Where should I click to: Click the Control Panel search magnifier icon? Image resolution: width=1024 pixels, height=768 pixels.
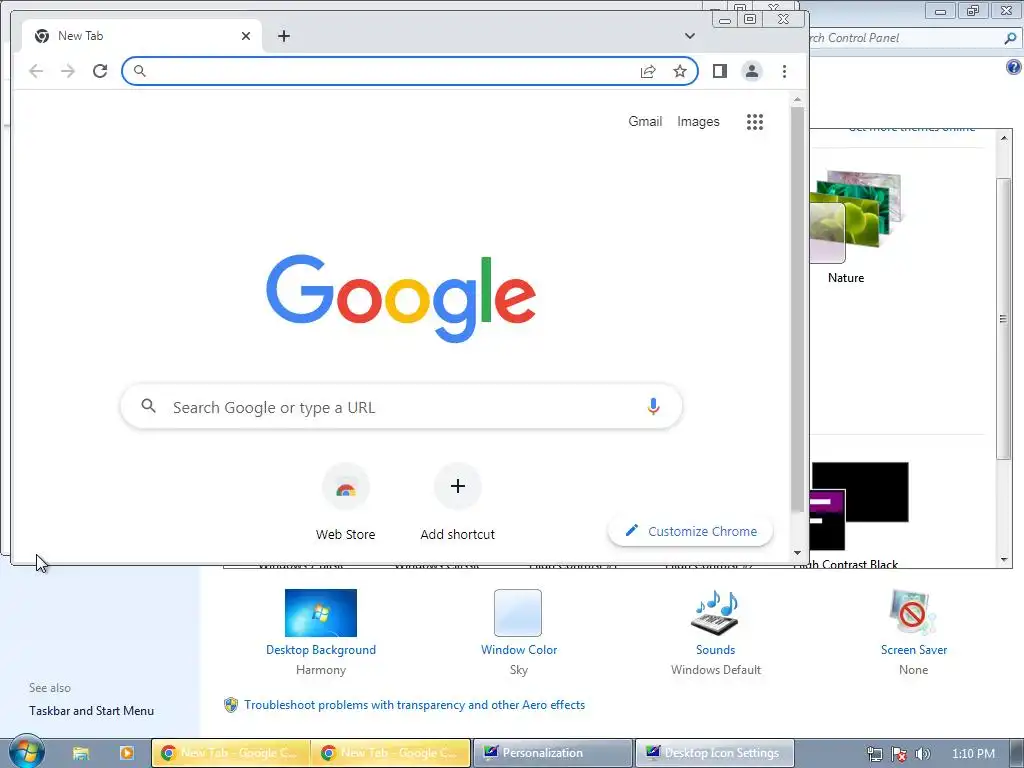click(x=1010, y=38)
